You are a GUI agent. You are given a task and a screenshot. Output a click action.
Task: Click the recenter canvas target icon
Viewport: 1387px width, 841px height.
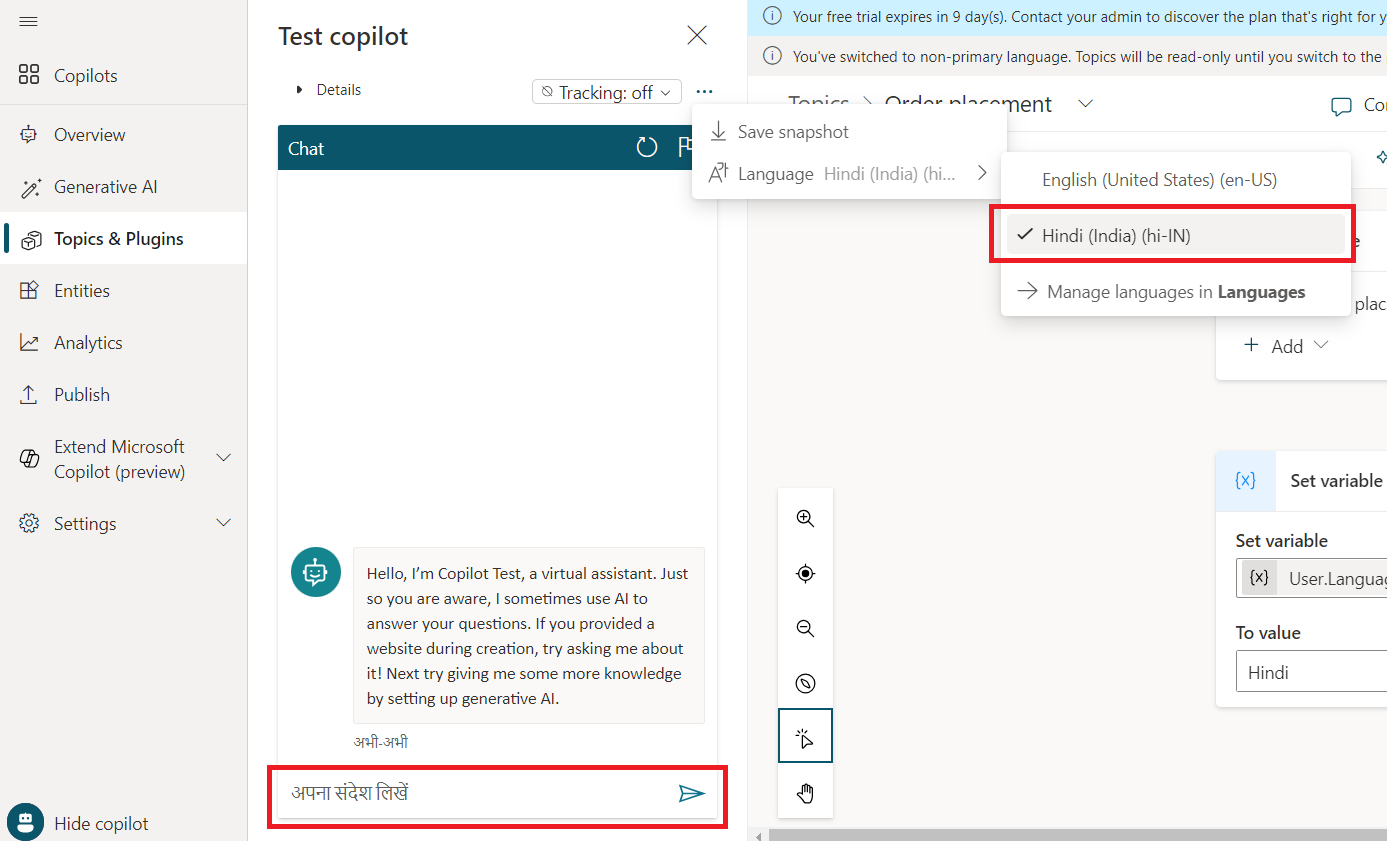(805, 574)
